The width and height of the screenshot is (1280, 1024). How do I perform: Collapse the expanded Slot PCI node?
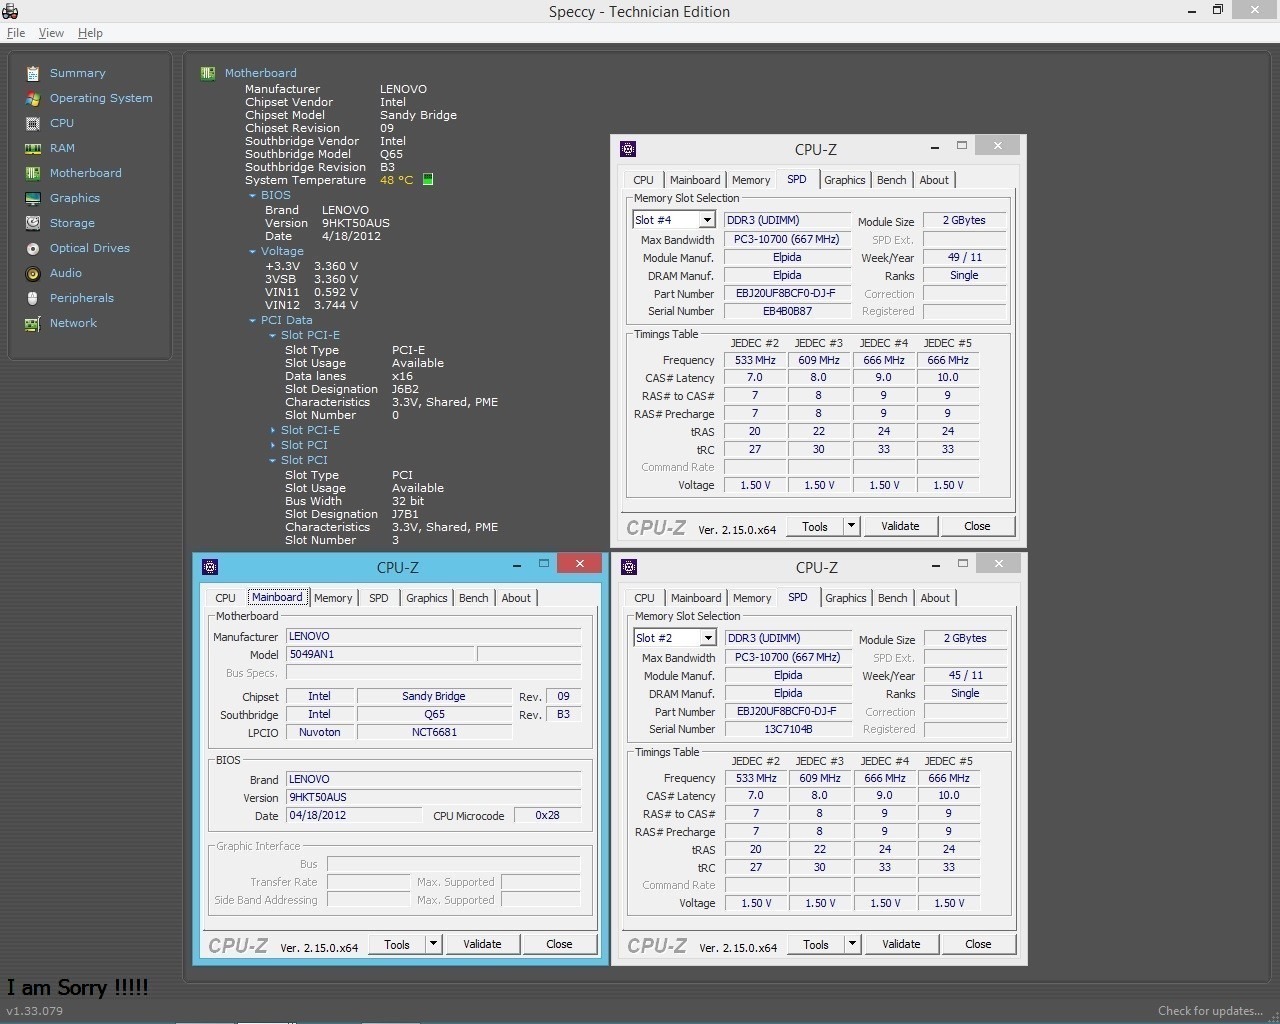point(272,461)
